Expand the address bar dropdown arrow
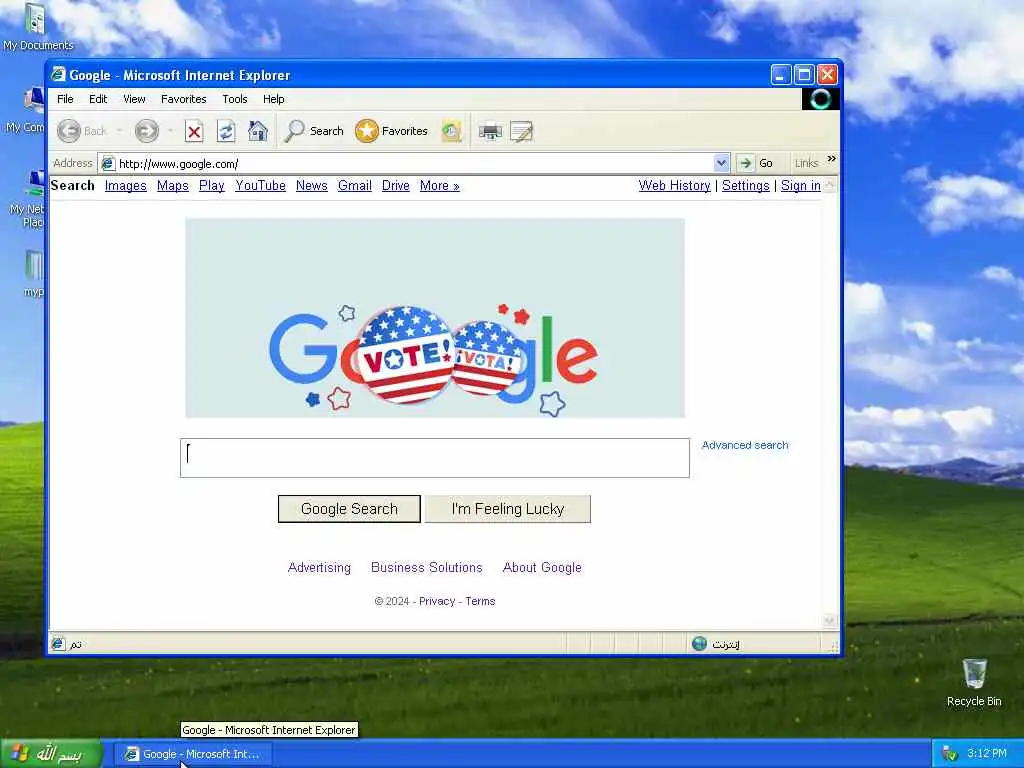1024x768 pixels. (721, 163)
